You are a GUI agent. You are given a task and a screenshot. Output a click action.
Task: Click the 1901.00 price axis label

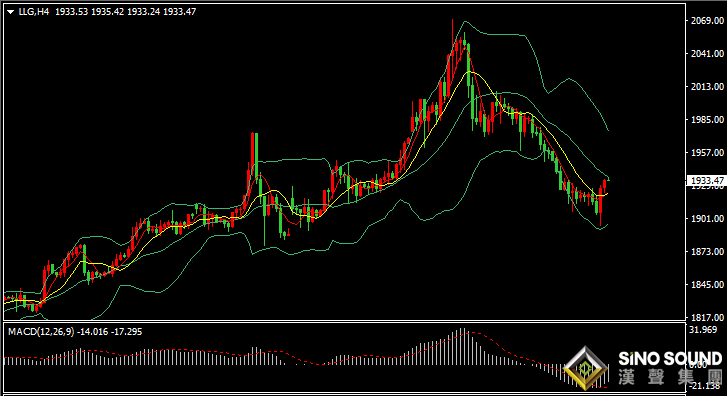[707, 218]
